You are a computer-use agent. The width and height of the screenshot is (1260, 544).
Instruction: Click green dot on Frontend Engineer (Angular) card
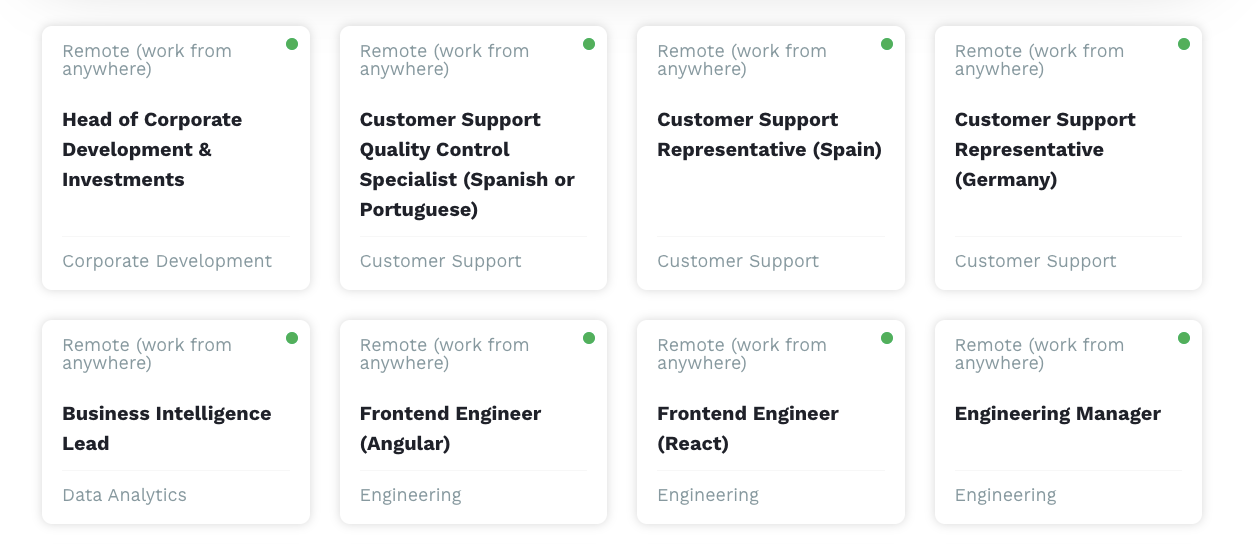(589, 338)
